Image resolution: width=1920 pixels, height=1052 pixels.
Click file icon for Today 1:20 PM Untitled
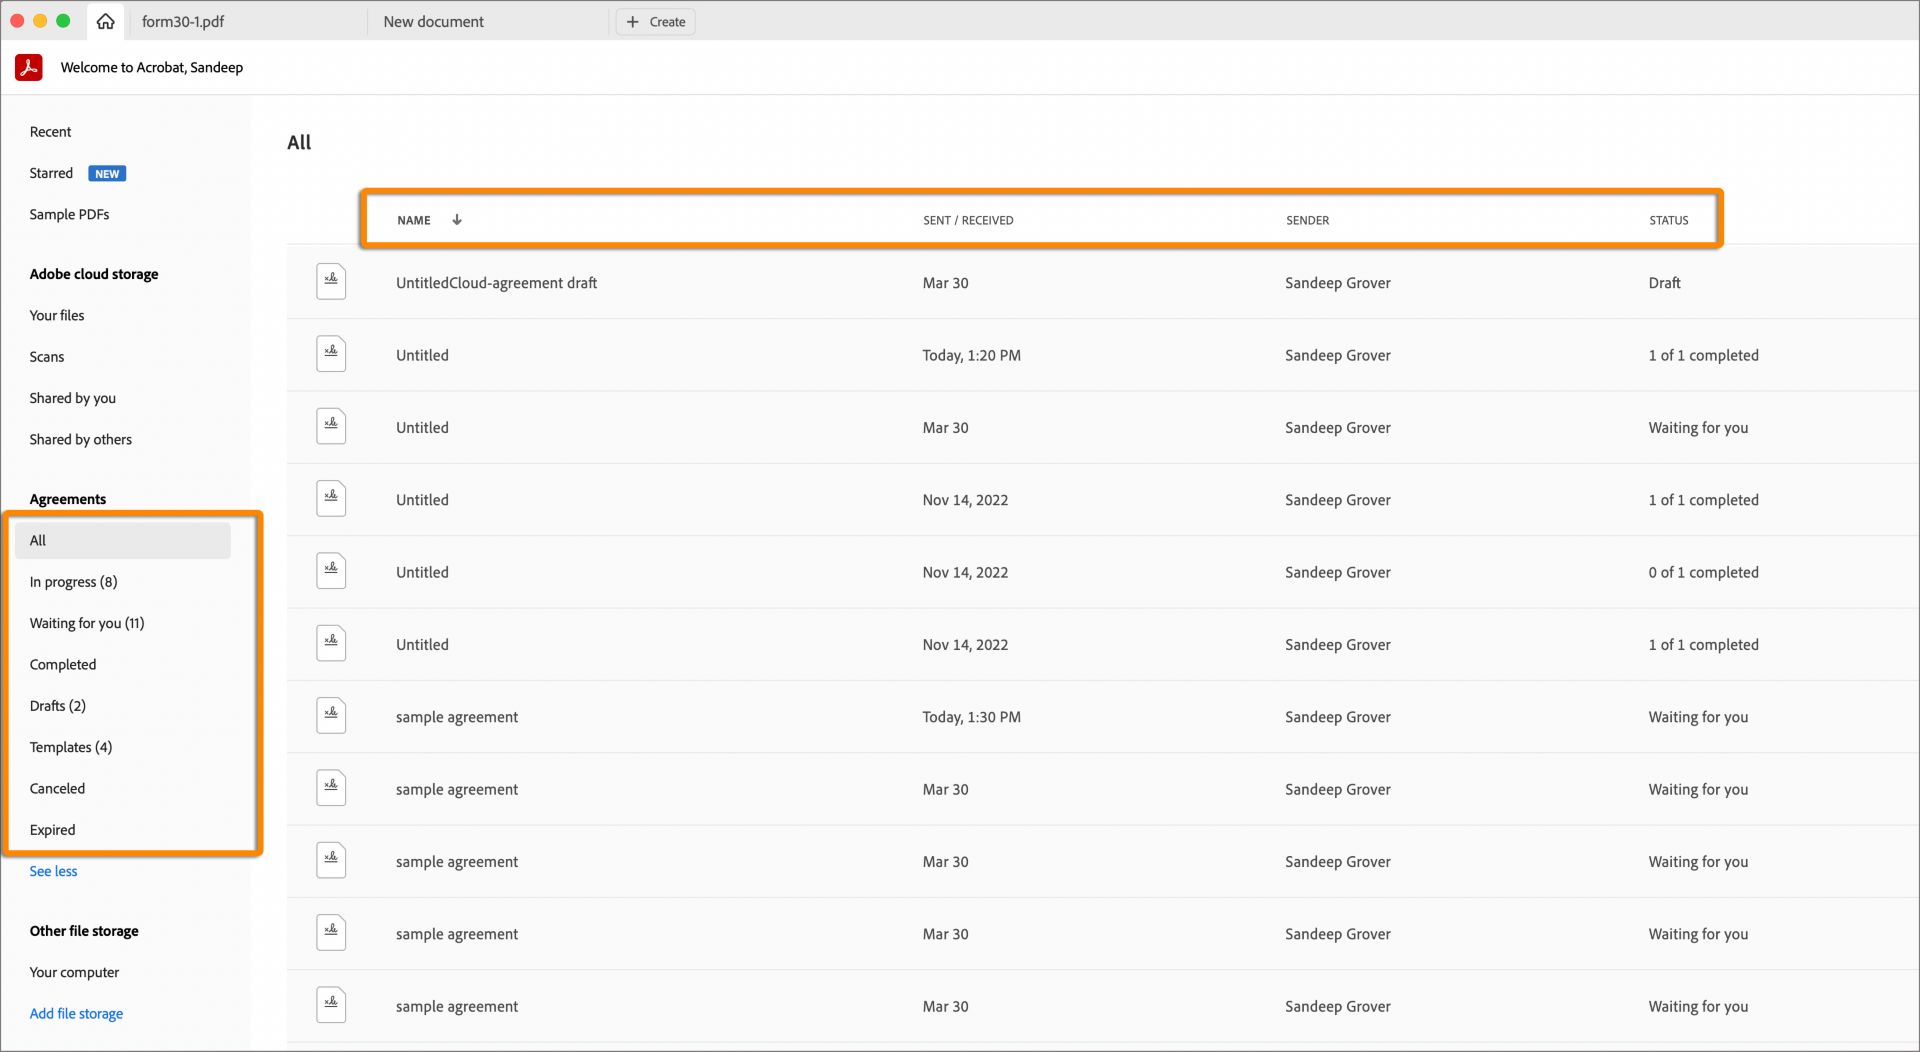click(x=331, y=354)
